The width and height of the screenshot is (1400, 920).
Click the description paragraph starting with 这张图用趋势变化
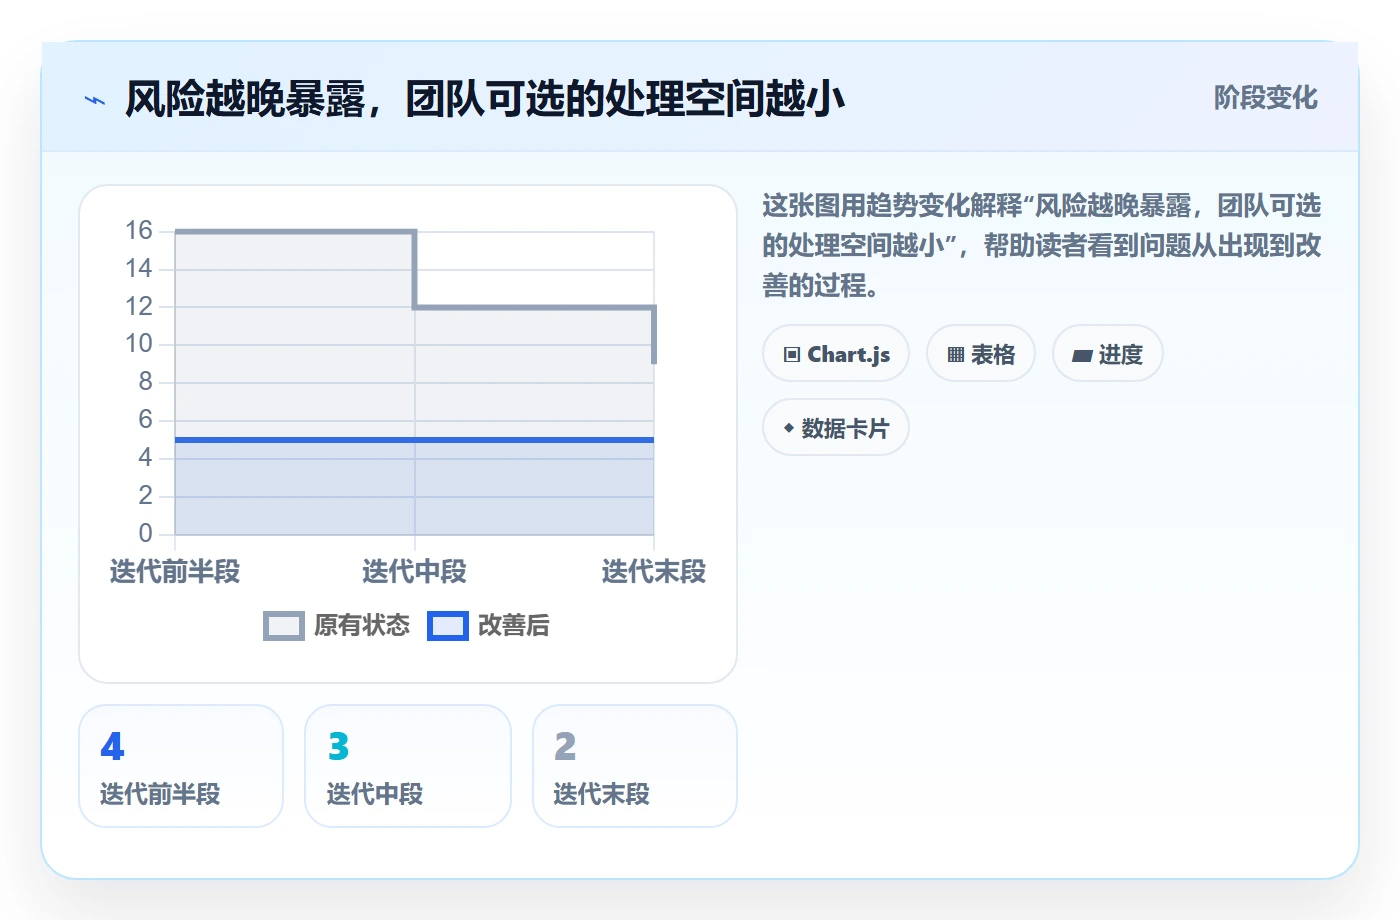click(x=1042, y=246)
